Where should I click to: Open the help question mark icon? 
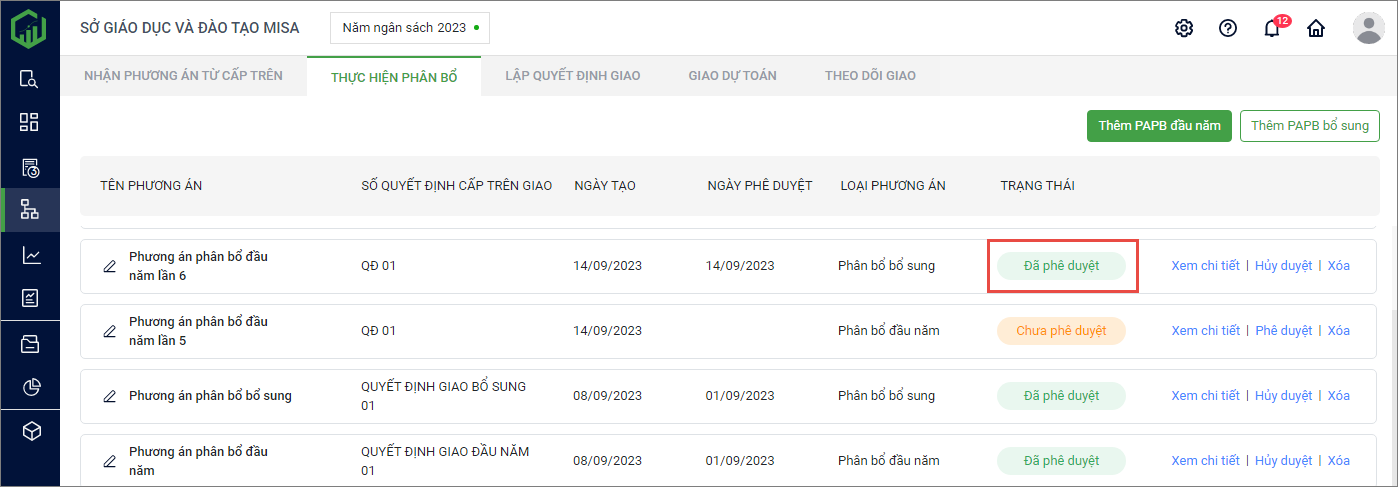click(1228, 28)
